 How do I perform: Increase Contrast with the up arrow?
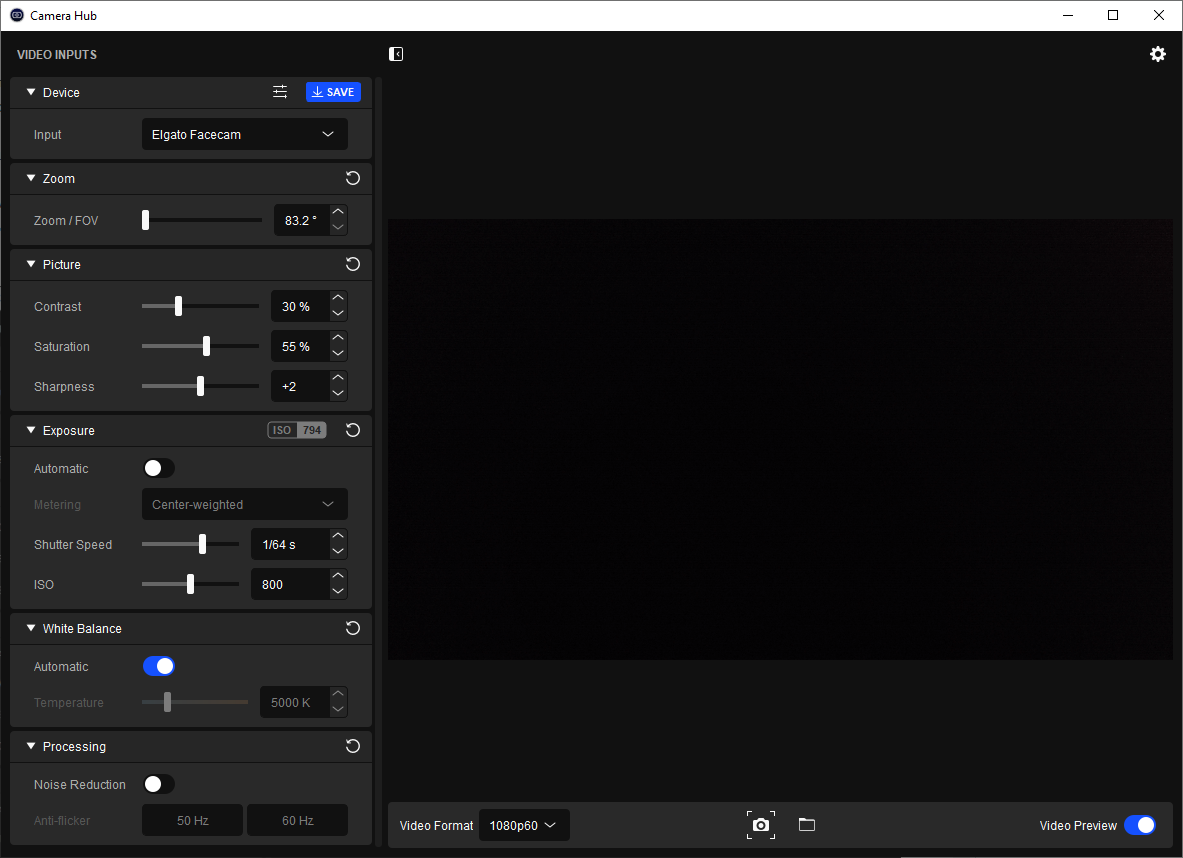tap(338, 298)
